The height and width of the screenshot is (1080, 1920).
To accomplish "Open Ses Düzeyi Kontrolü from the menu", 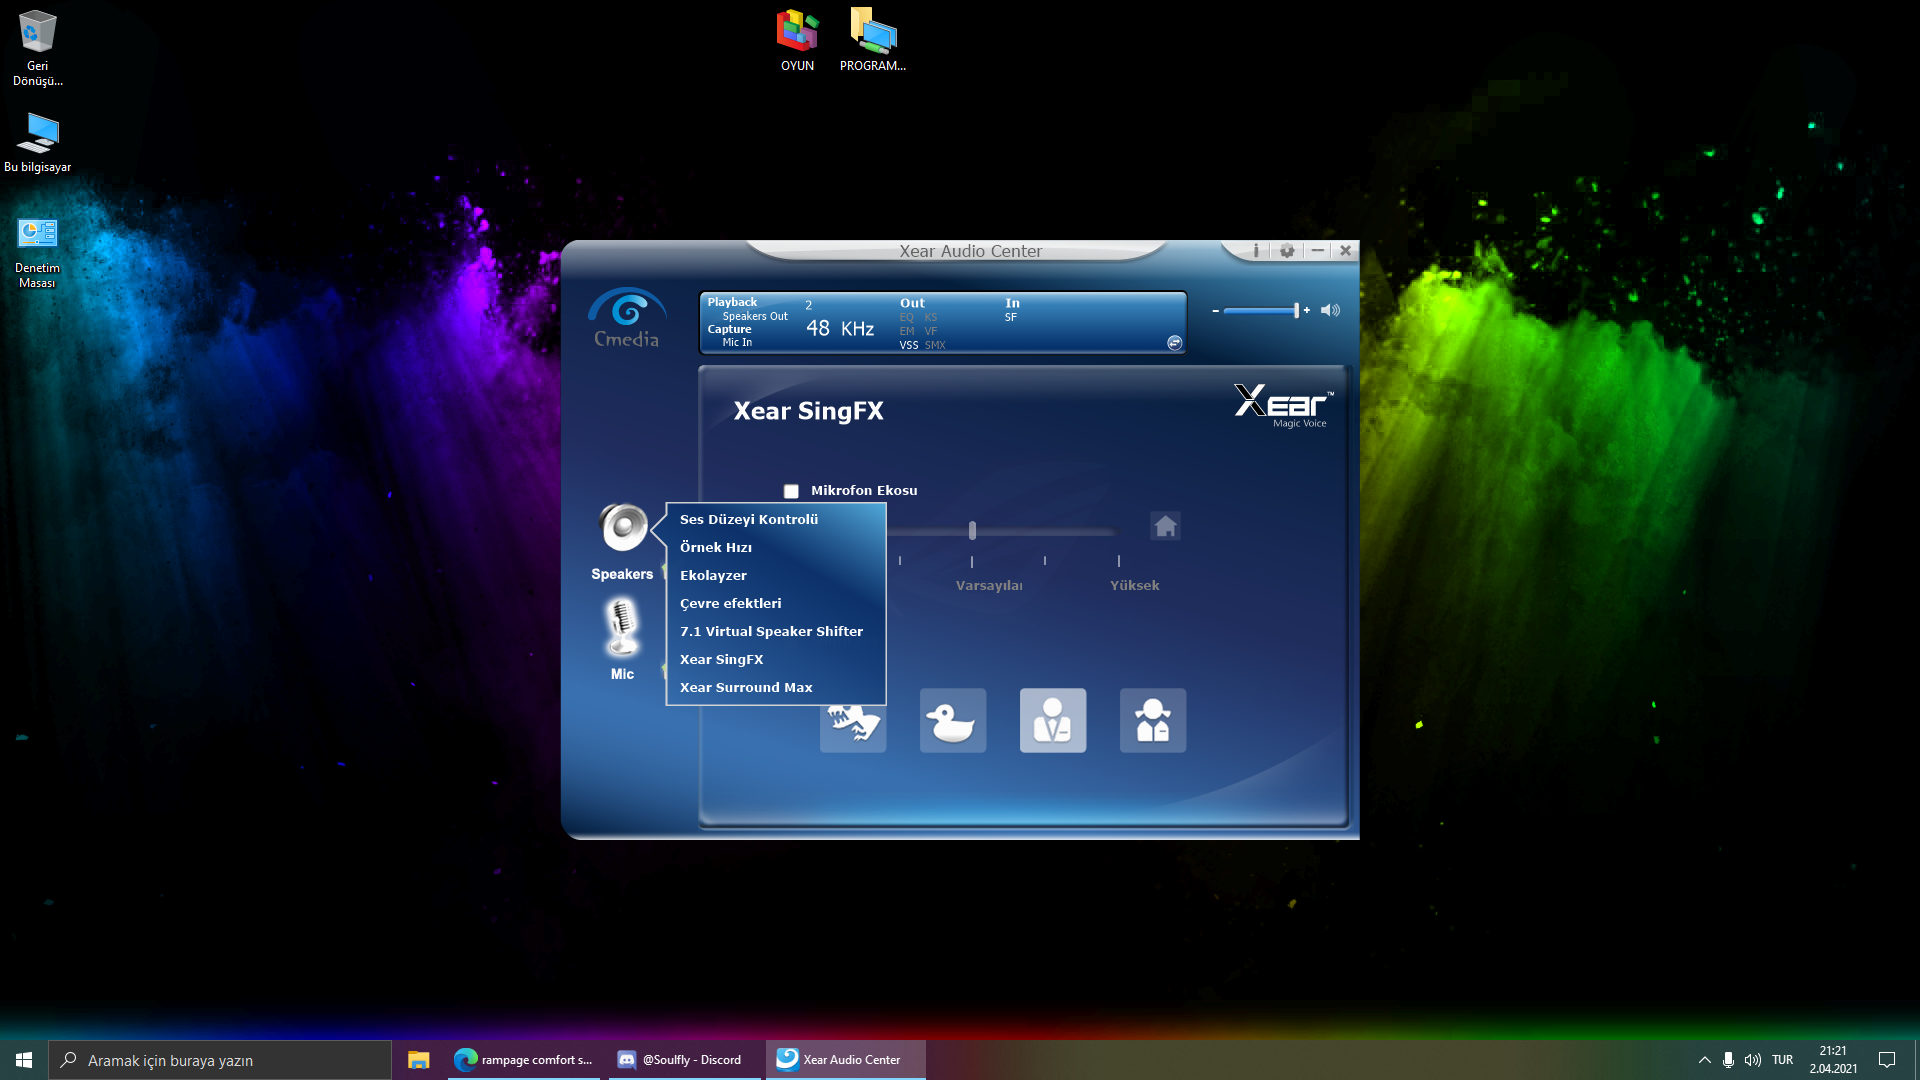I will 748,519.
